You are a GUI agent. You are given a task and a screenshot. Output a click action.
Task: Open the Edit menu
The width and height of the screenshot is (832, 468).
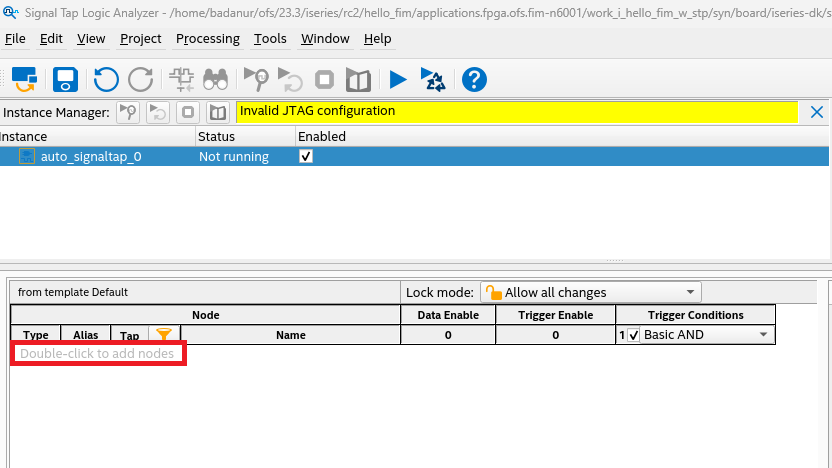click(51, 39)
